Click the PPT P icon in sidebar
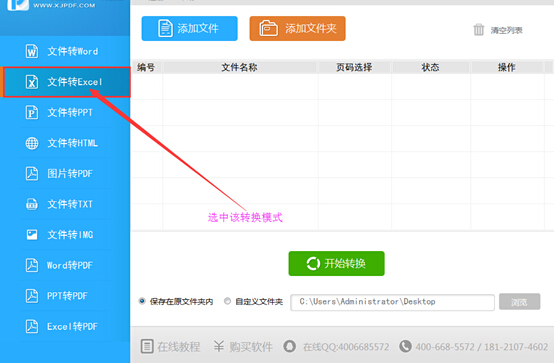The width and height of the screenshot is (554, 363). [32, 112]
